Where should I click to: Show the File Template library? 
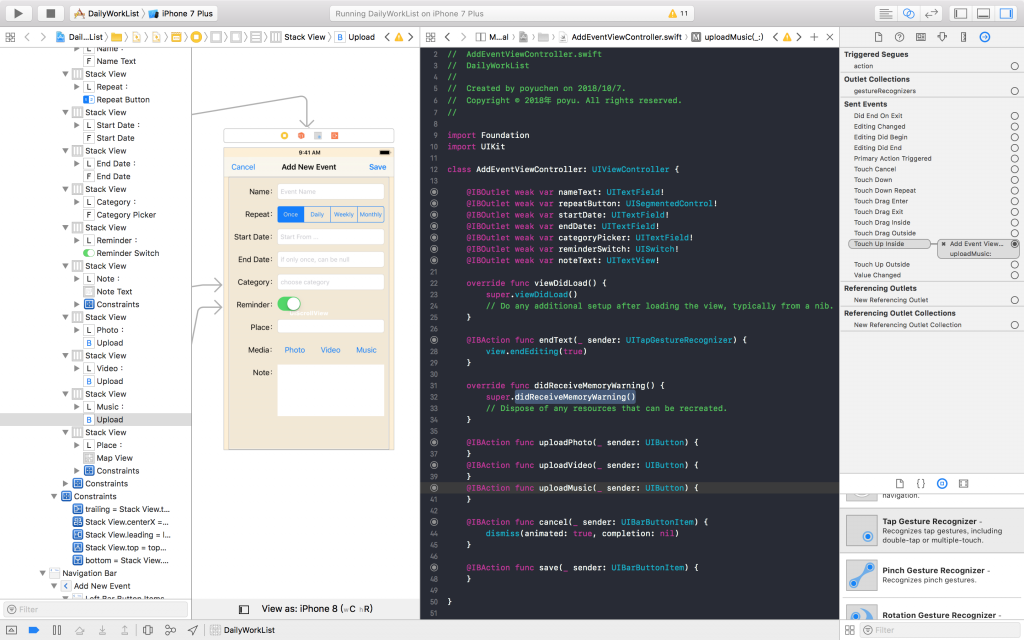[x=900, y=484]
